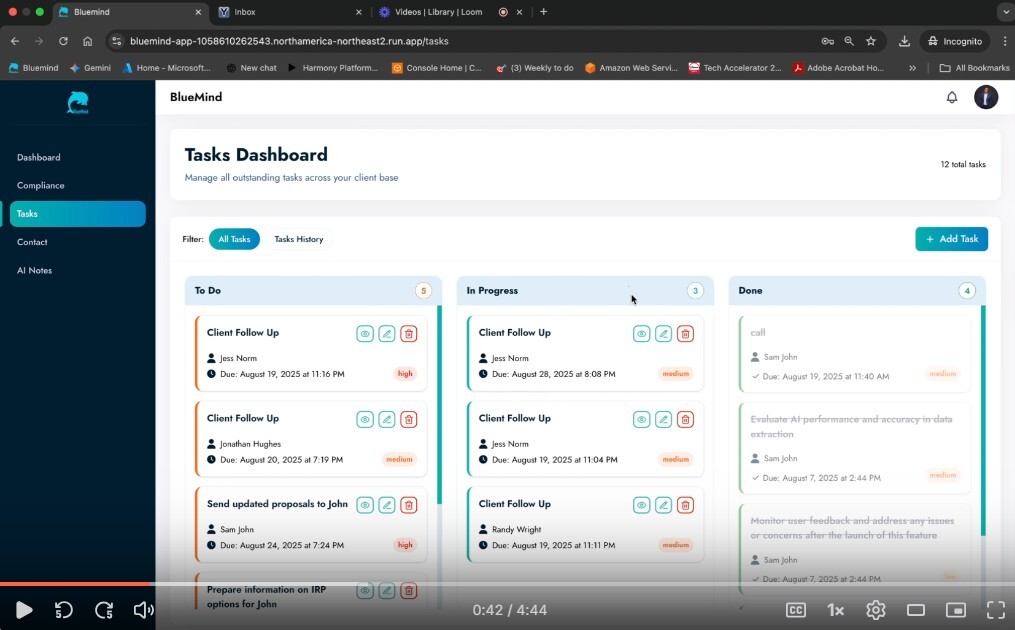This screenshot has height=630, width=1015.
Task: Edit Jonathan Hughes follow up task
Action: click(387, 420)
